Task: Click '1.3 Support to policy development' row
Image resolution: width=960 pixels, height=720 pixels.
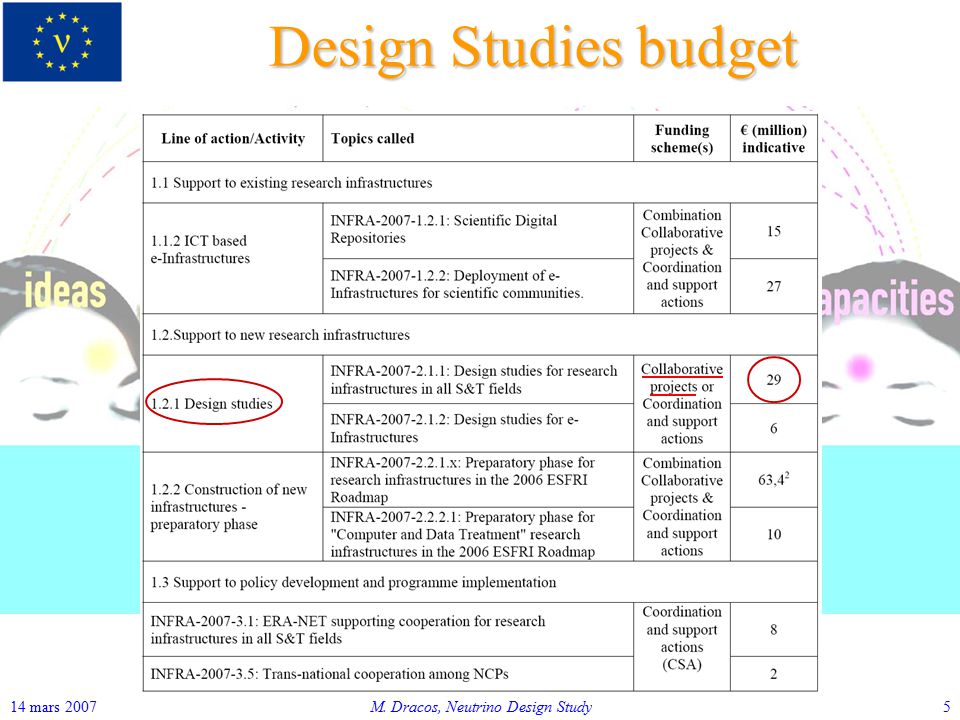Action: tap(480, 582)
